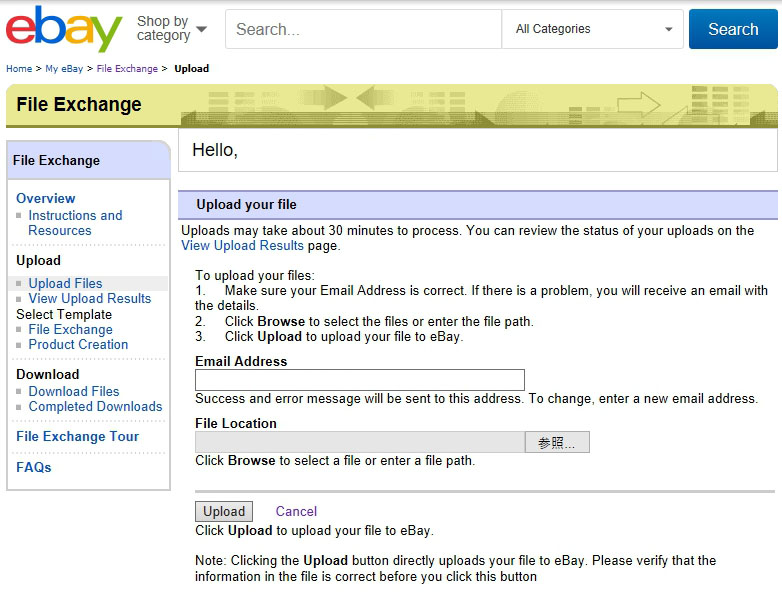Click the 'Download' sidebar heading
Image resolution: width=782 pixels, height=593 pixels.
pos(47,375)
